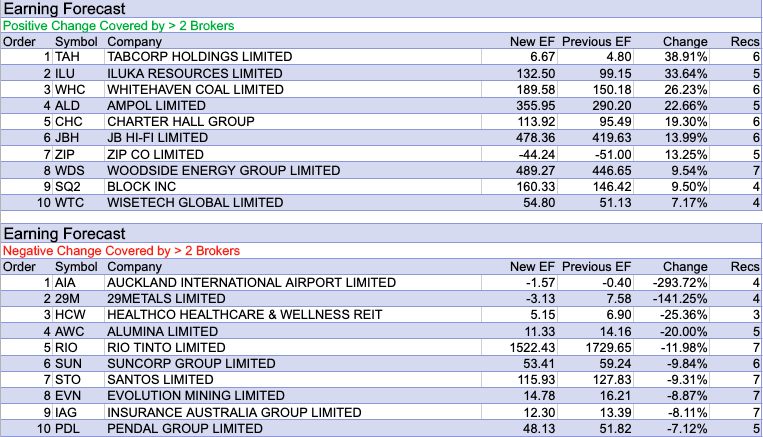763x437 pixels.
Task: Select the ALD symbol cell
Action: pos(67,106)
